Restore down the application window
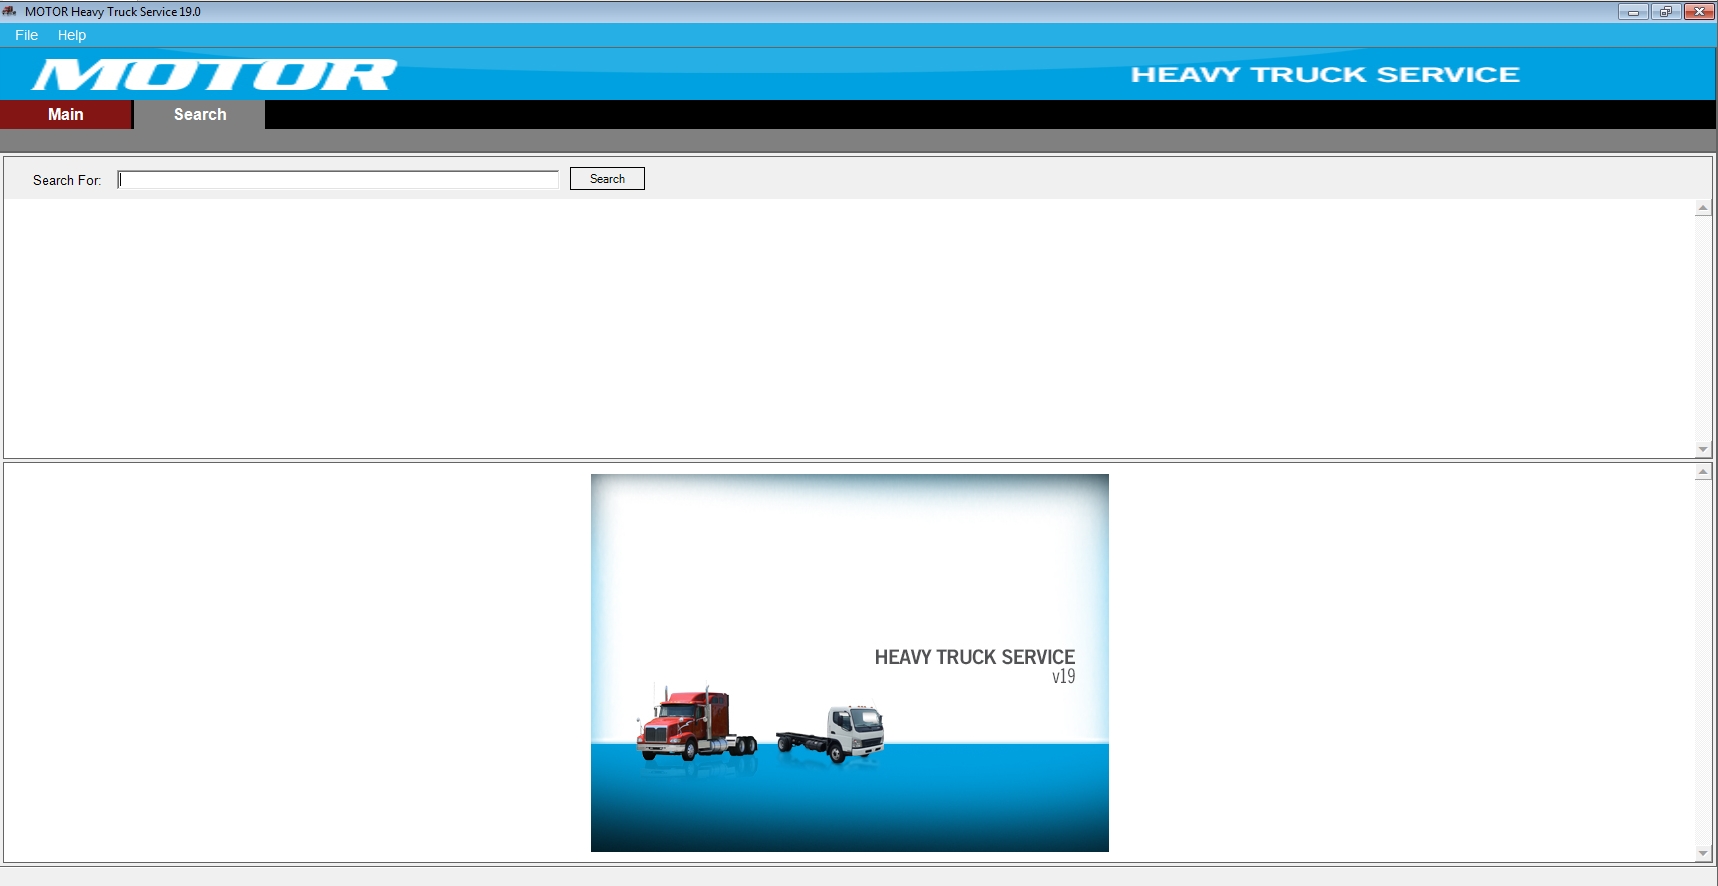 (1666, 12)
